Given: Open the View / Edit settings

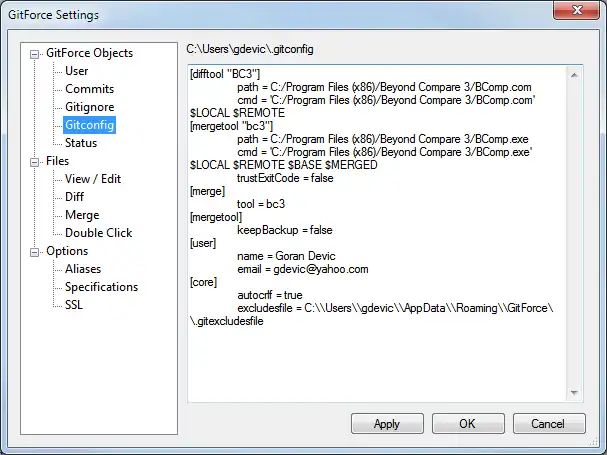Looking at the screenshot, I should click(93, 179).
